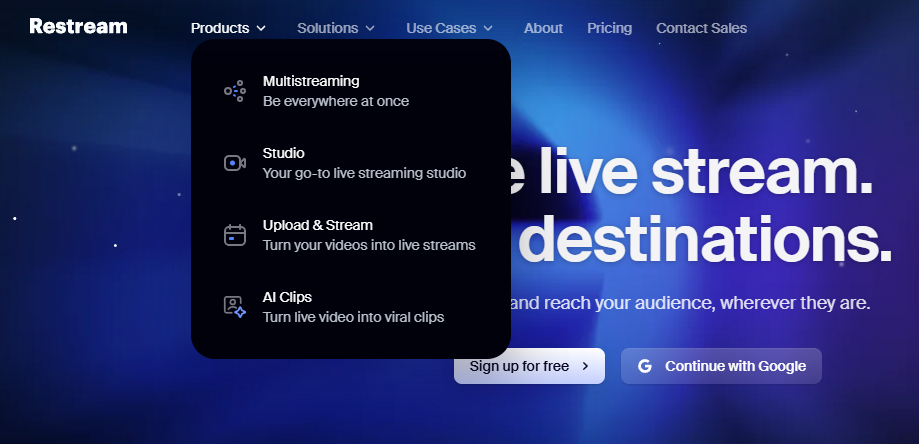The image size is (919, 444).
Task: Collapse the Products menu using its chevron
Action: click(x=261, y=29)
